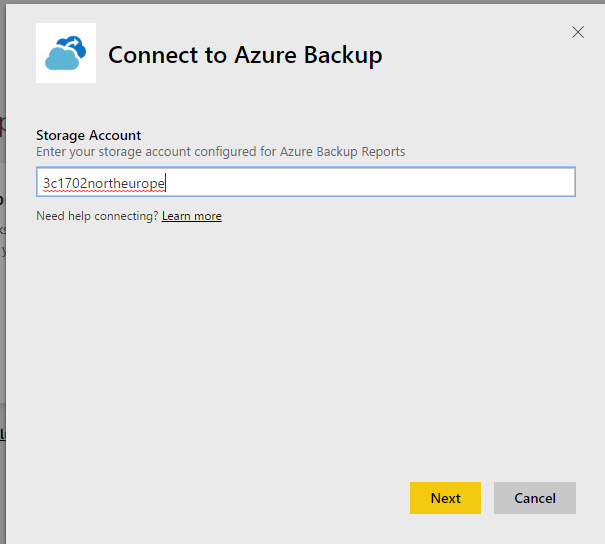Click the 'Connect to Azure Backup' title
Screen dimensions: 605x544
point(245,54)
